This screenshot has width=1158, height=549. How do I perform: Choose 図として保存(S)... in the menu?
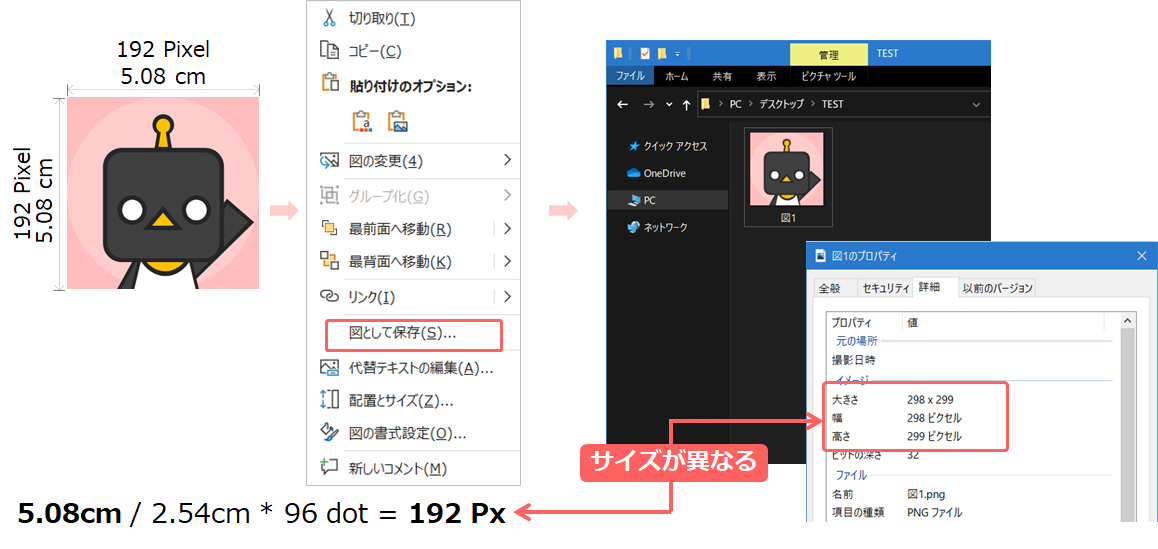click(x=414, y=334)
